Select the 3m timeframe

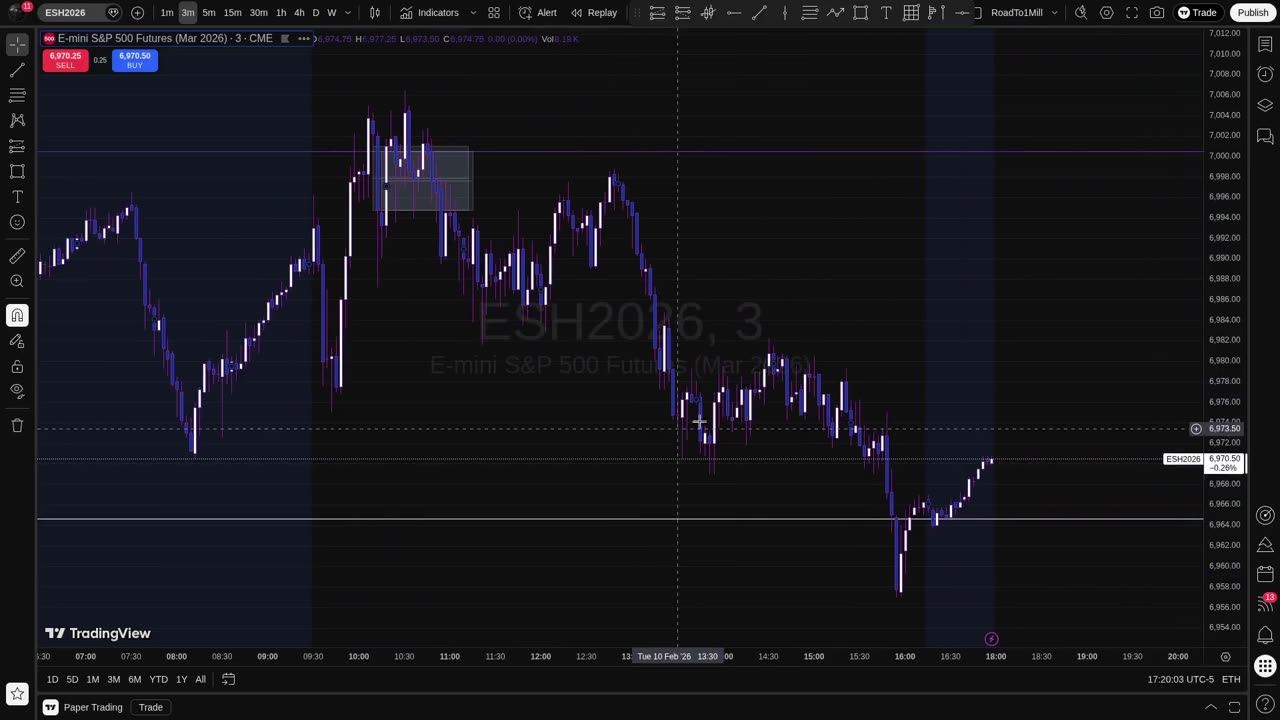[x=188, y=13]
